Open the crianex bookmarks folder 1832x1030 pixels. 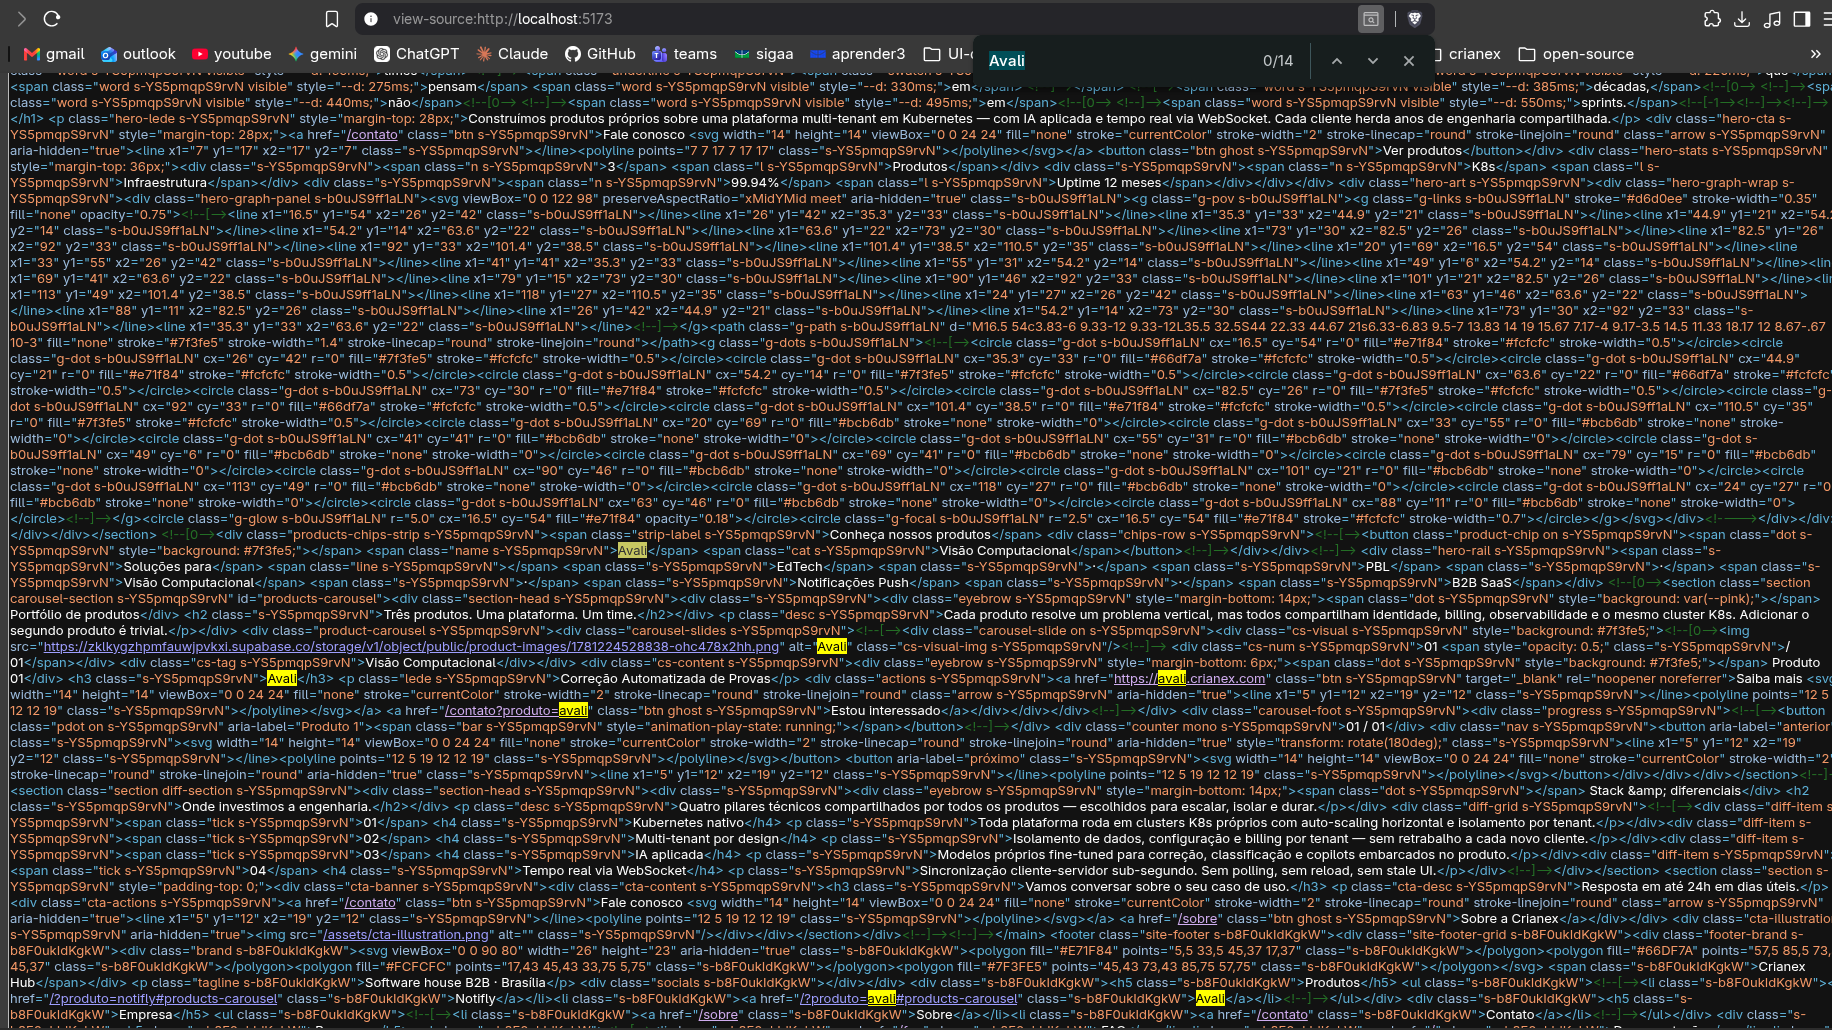click(1468, 54)
